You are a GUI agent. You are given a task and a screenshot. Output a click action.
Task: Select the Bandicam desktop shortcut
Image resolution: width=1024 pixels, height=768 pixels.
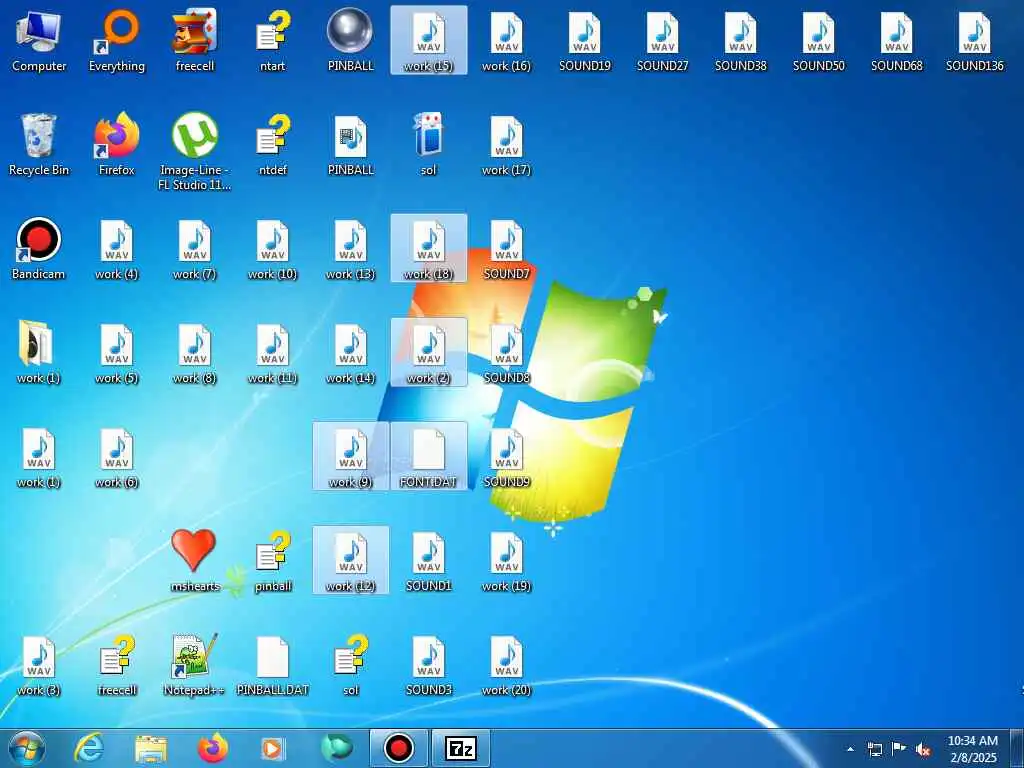(x=39, y=249)
